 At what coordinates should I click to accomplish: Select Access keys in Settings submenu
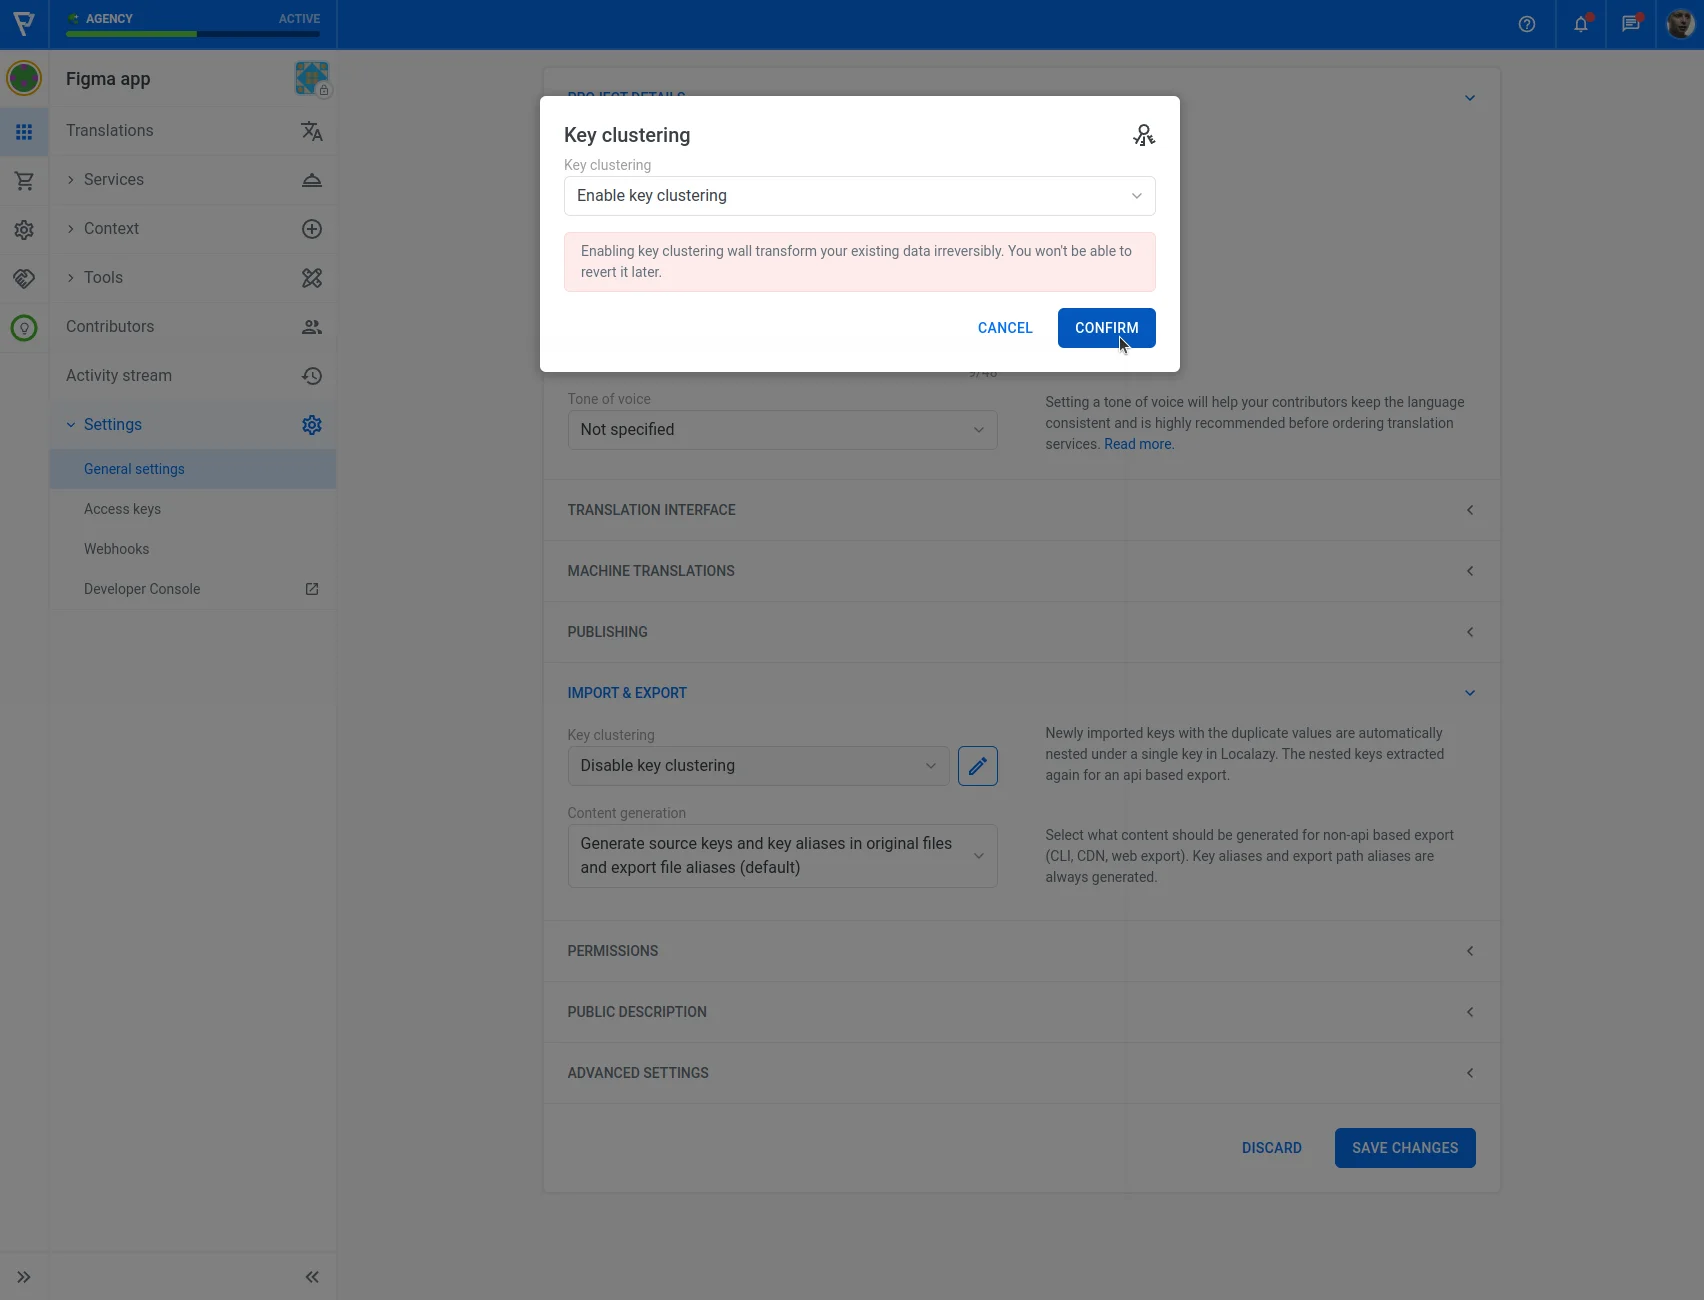click(x=122, y=509)
